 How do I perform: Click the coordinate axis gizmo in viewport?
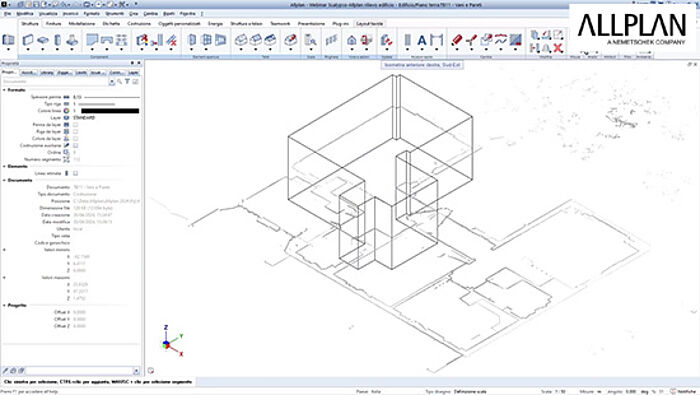tap(171, 341)
